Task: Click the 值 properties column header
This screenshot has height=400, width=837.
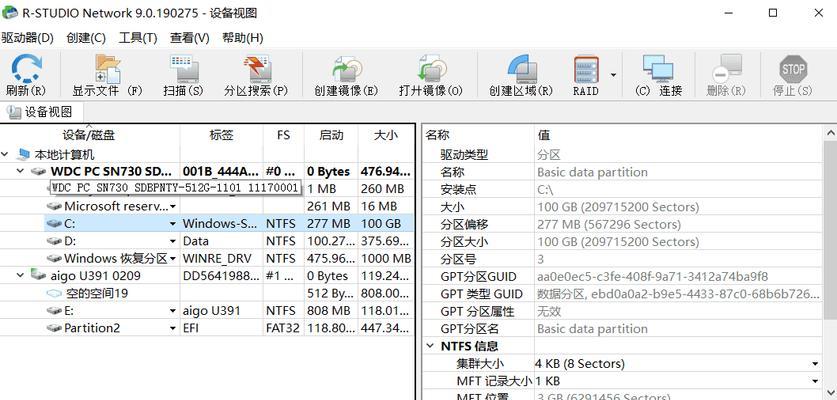Action: click(678, 135)
